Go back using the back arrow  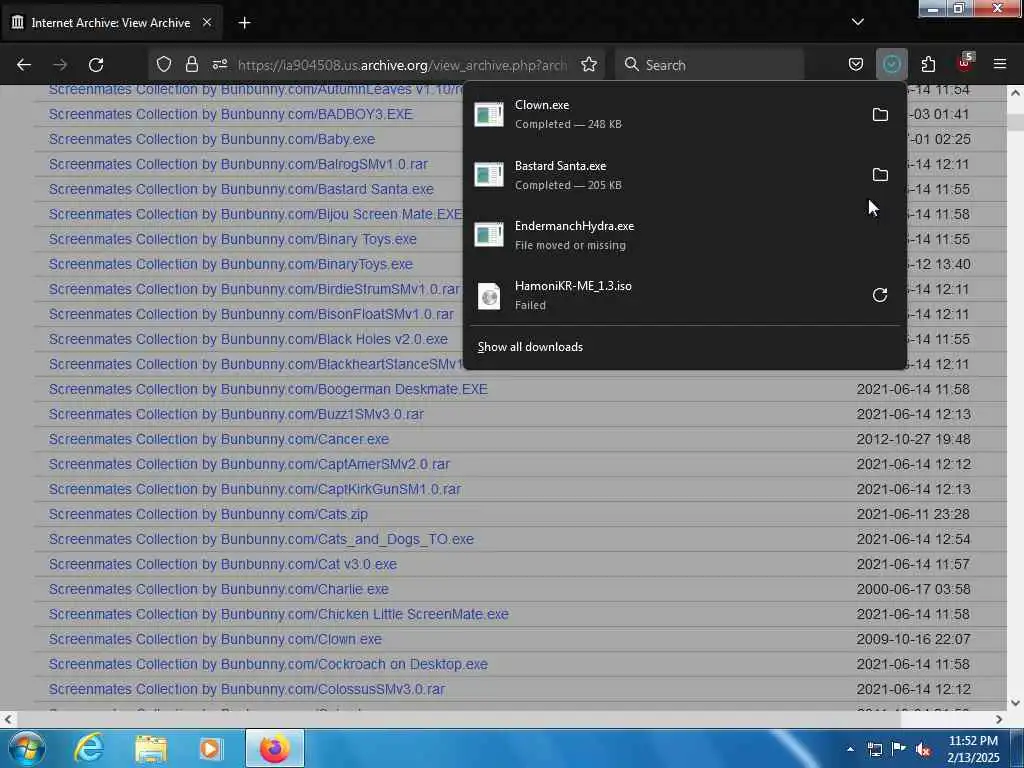(24, 65)
